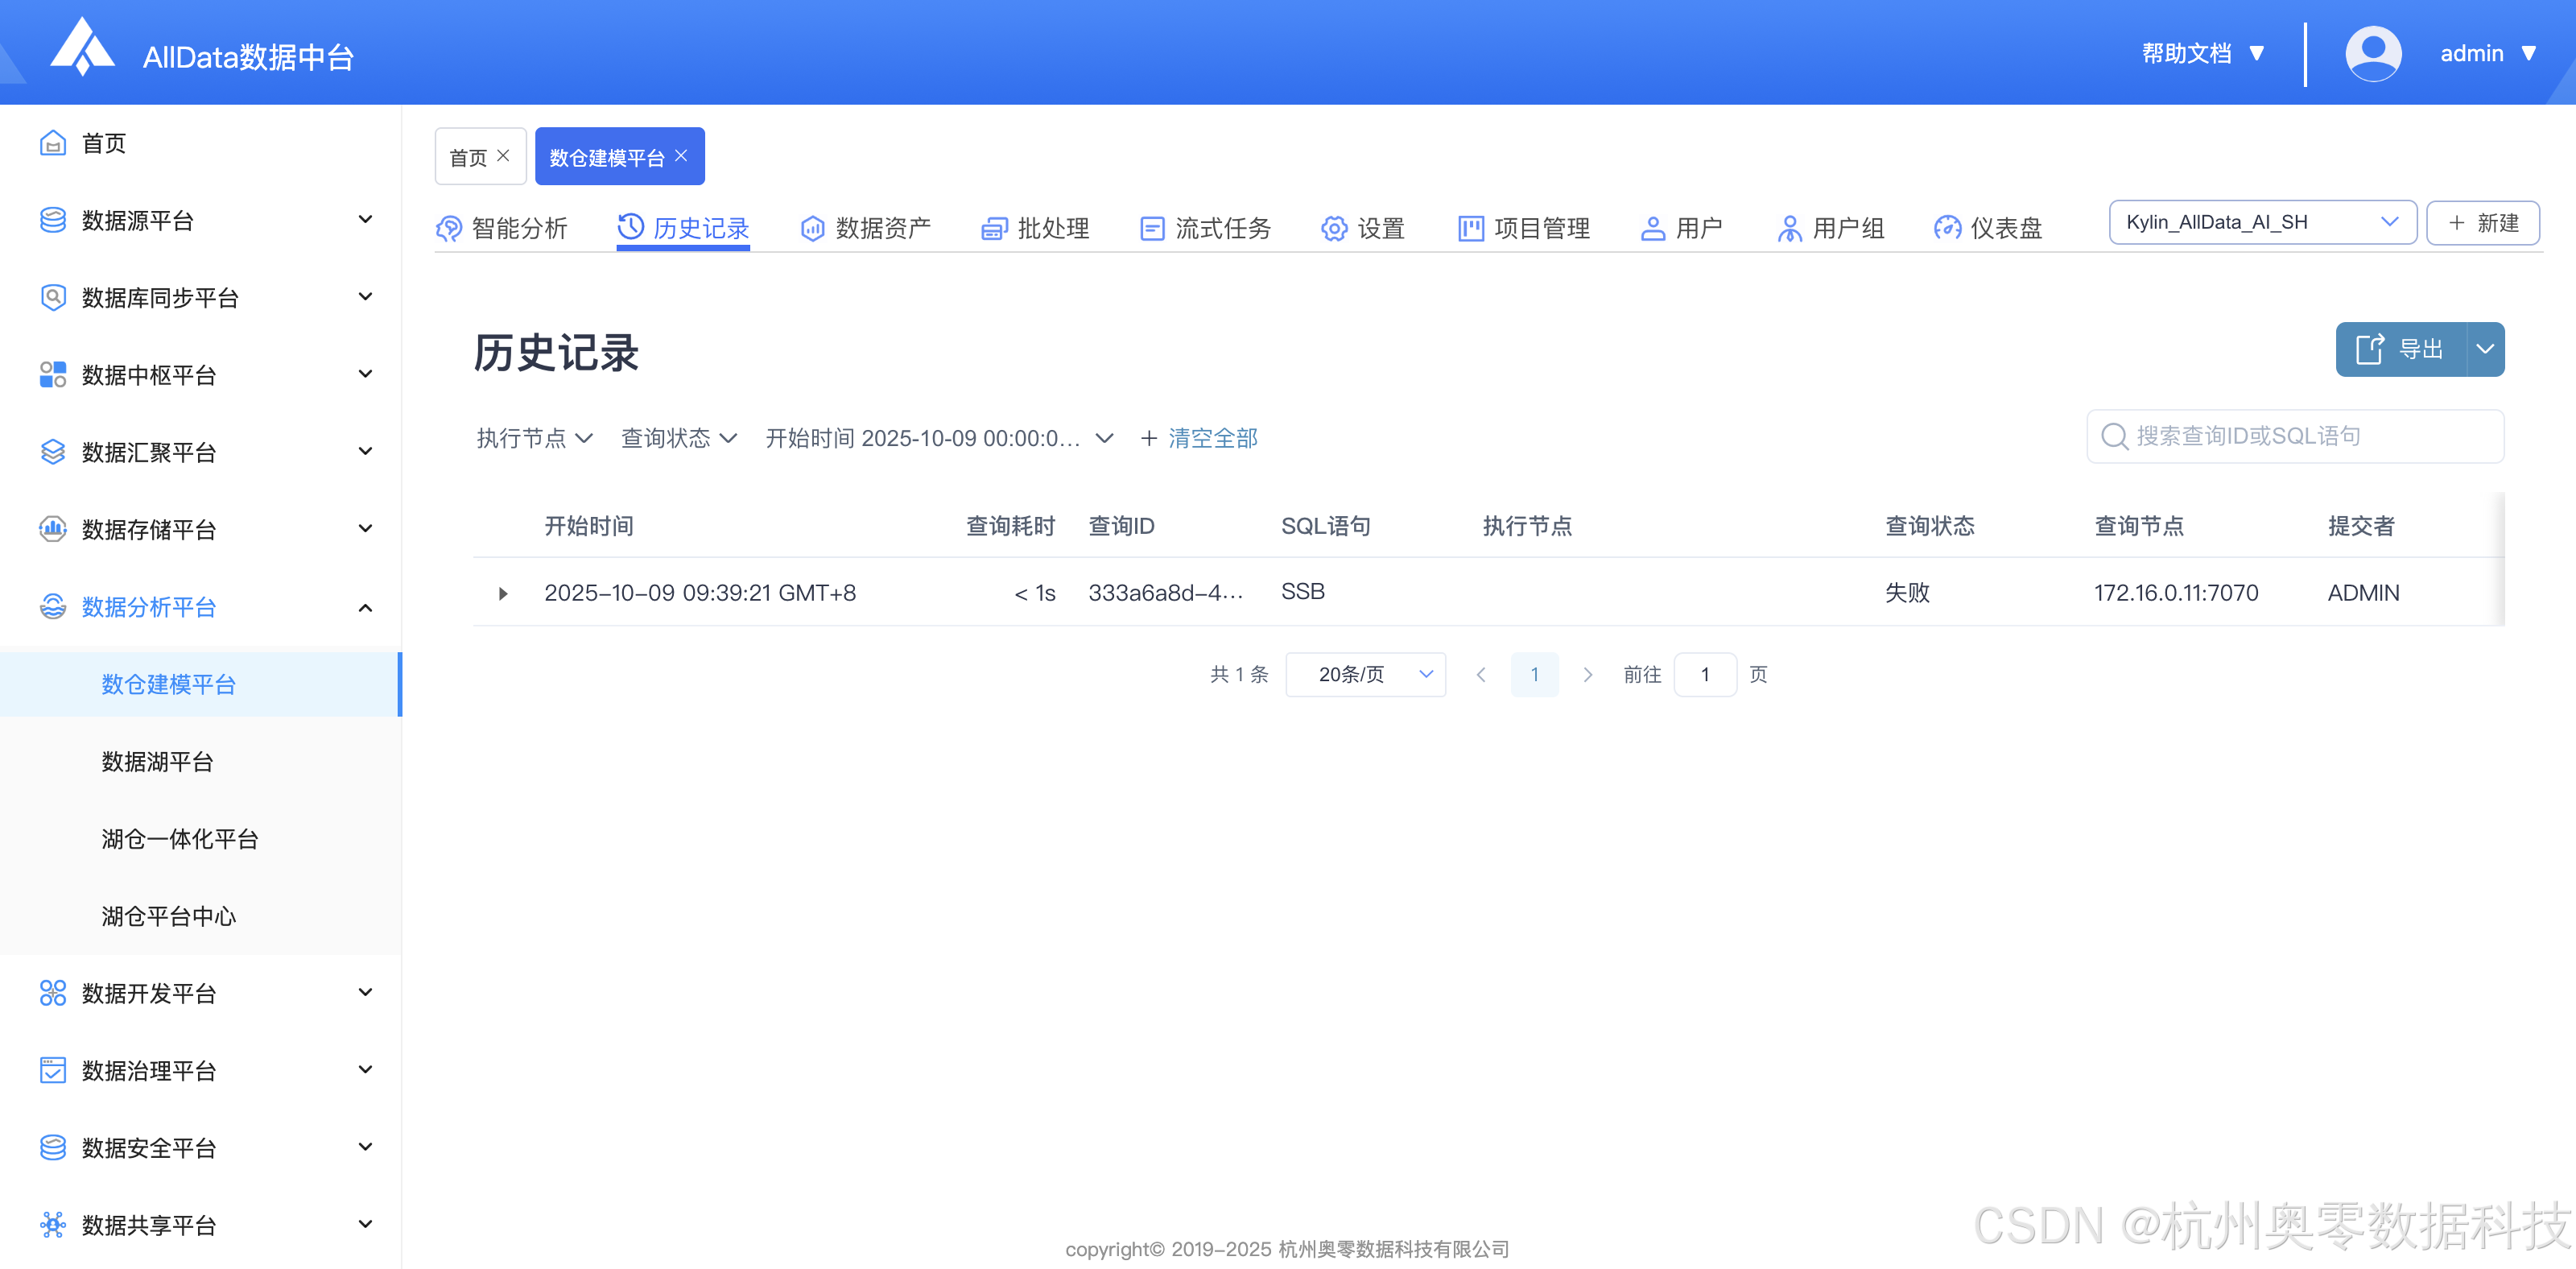Click the 项目管理 project management icon
The width and height of the screenshot is (2576, 1269).
tap(1469, 228)
